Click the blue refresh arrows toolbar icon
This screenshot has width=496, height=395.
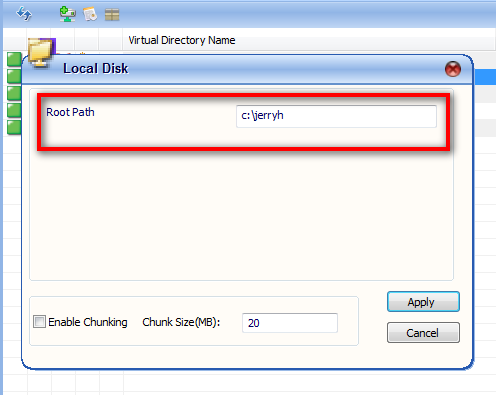[x=24, y=14]
